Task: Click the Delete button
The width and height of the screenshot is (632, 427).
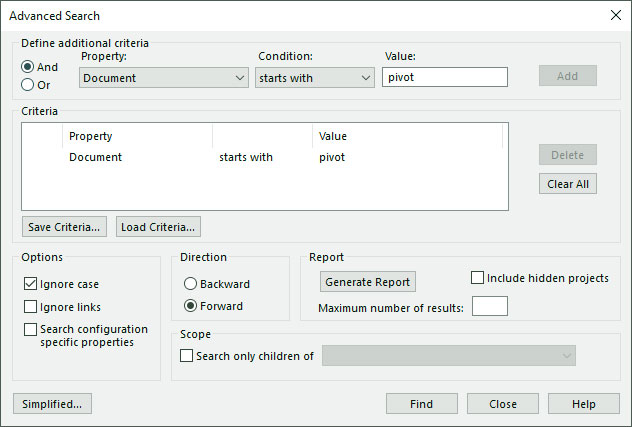Action: click(568, 155)
